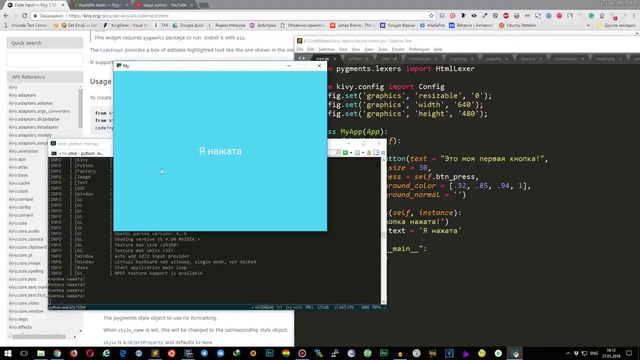This screenshot has width=640, height=360.
Task: Click the API Reference sidebar vertical scrollbar
Action: [x=80, y=108]
